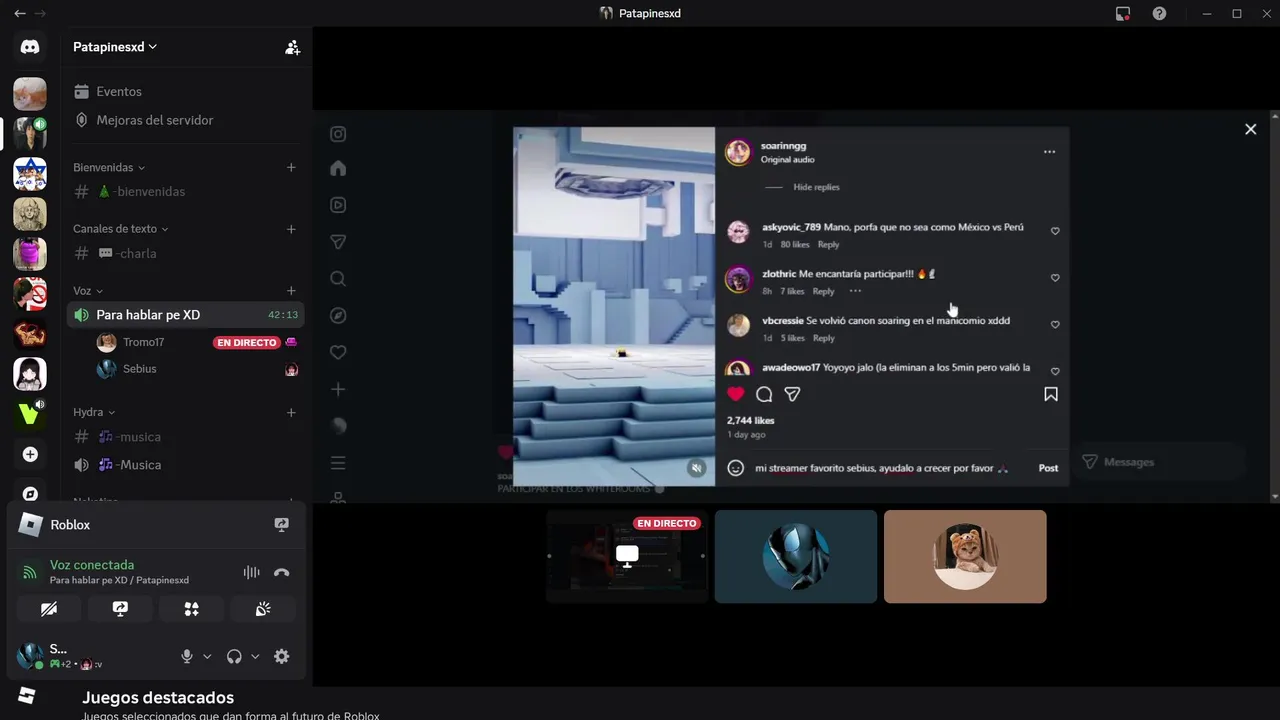Mute the microphone
Screen dimensions: 1280x720
186,656
